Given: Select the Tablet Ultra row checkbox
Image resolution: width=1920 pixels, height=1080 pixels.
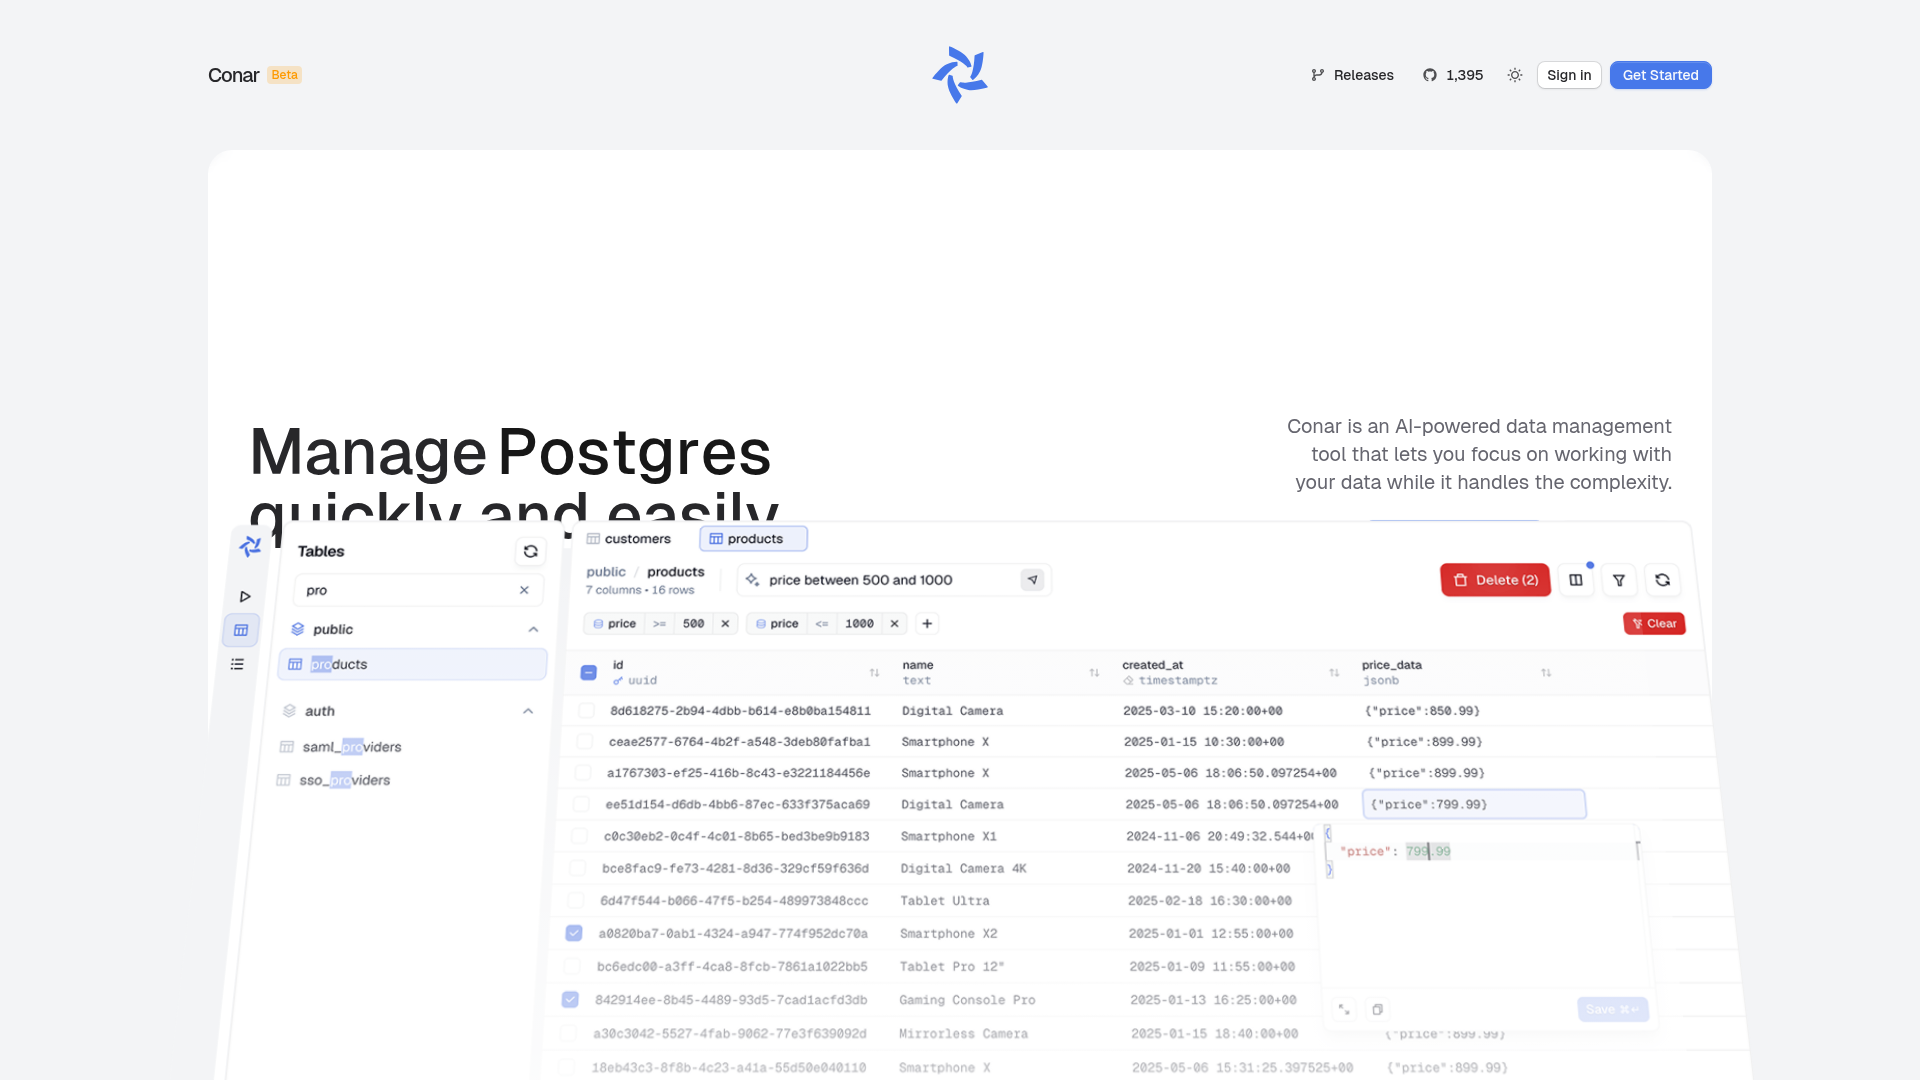Looking at the screenshot, I should [x=576, y=901].
